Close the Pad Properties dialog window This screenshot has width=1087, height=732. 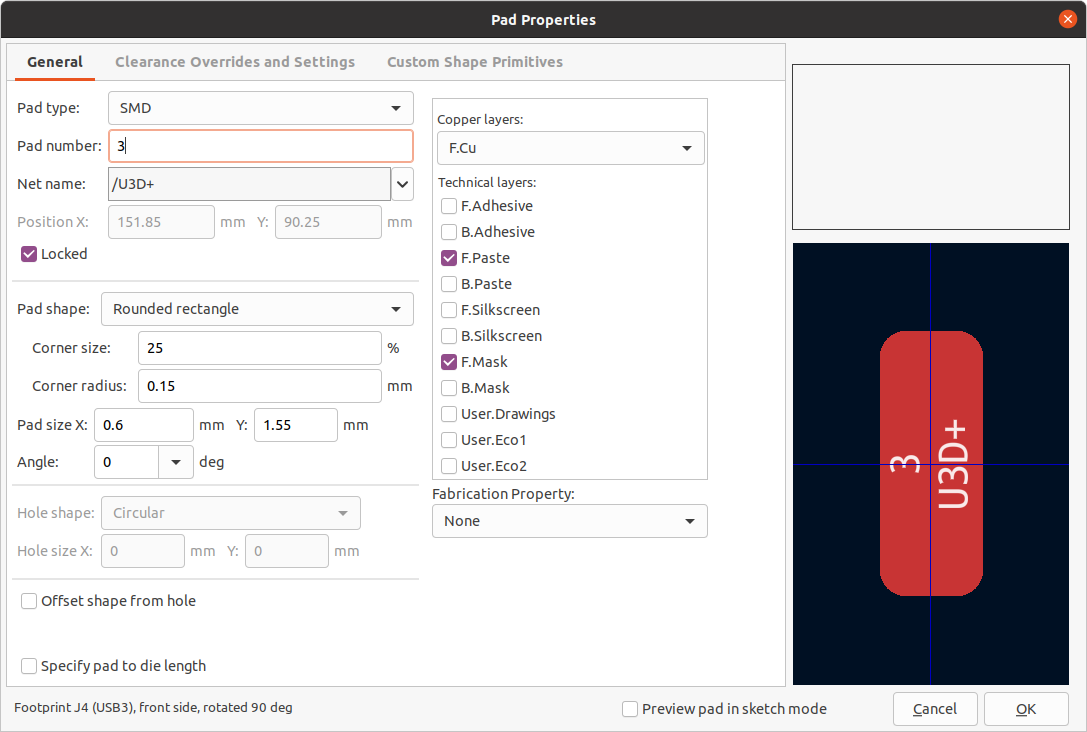click(x=1068, y=19)
